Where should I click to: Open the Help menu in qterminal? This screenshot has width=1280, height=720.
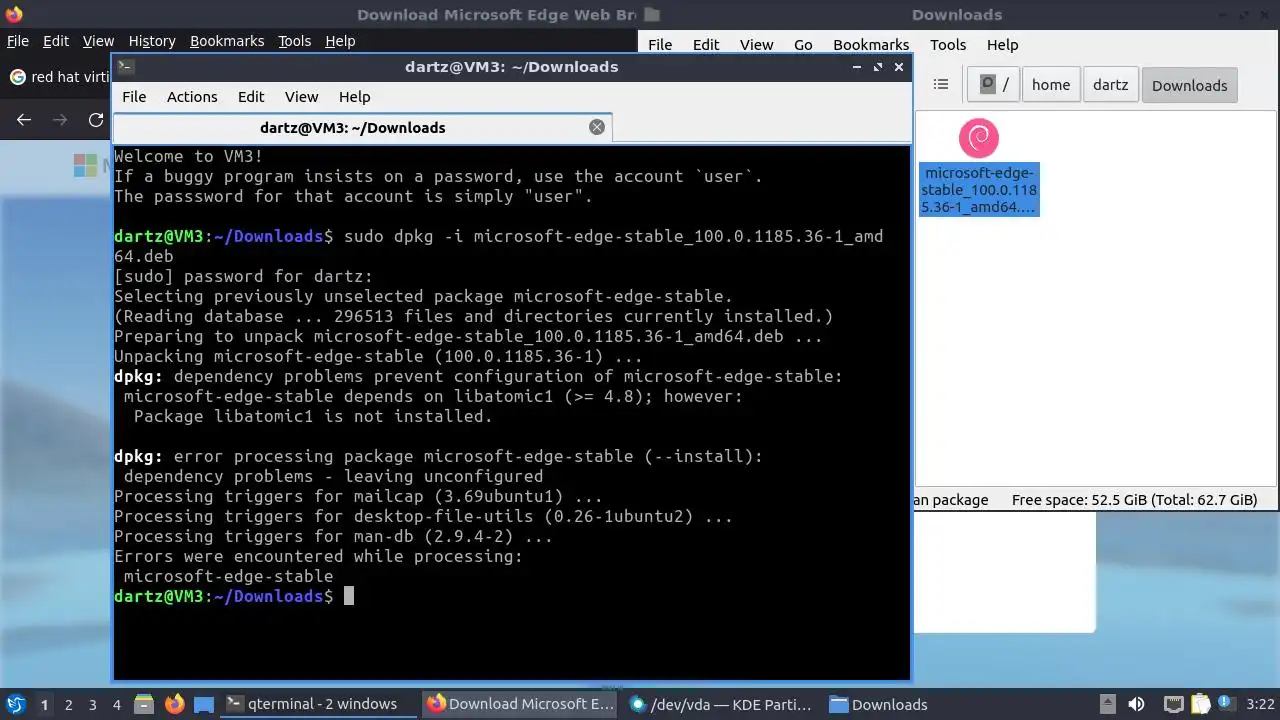pyautogui.click(x=354, y=97)
